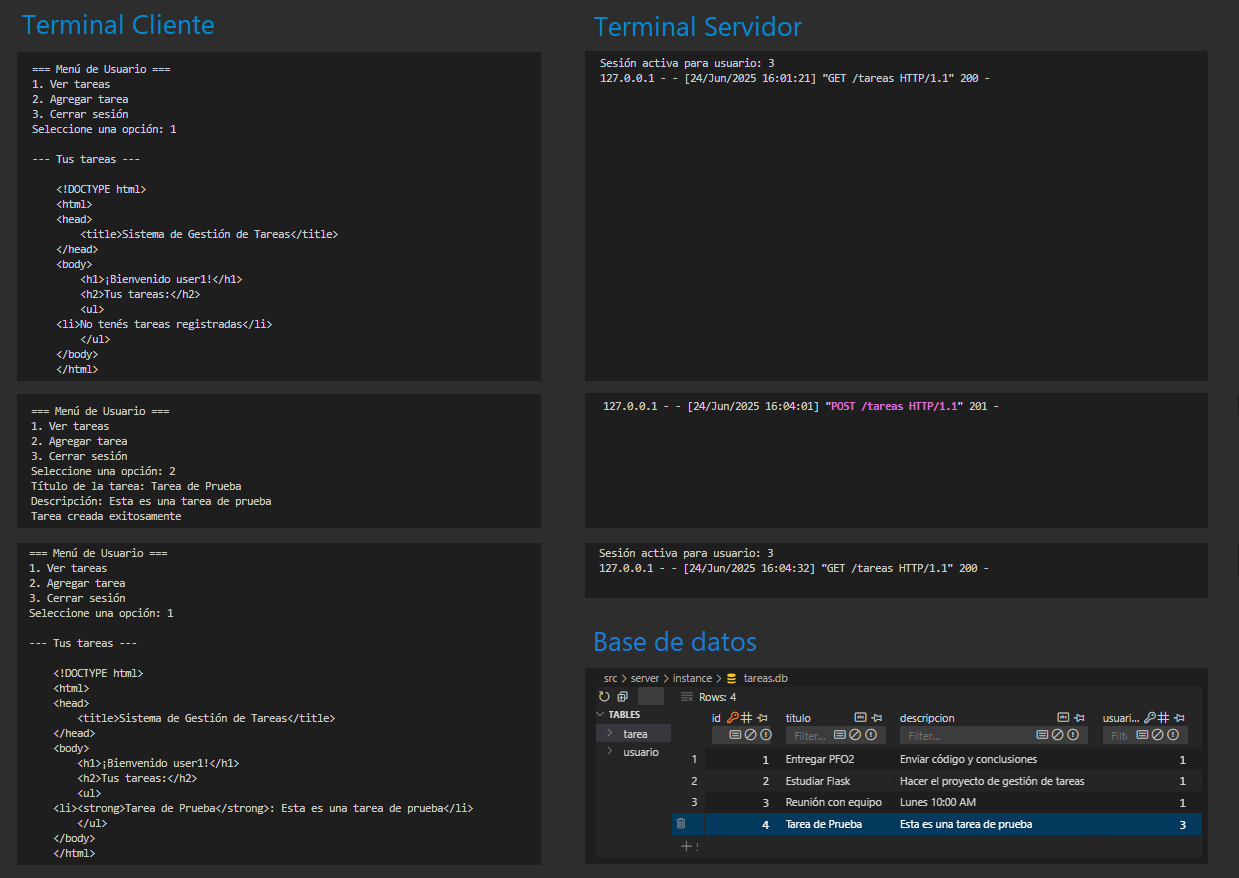This screenshot has height=878, width=1239.
Task: Click the key icon in usuario column header
Action: (1151, 718)
